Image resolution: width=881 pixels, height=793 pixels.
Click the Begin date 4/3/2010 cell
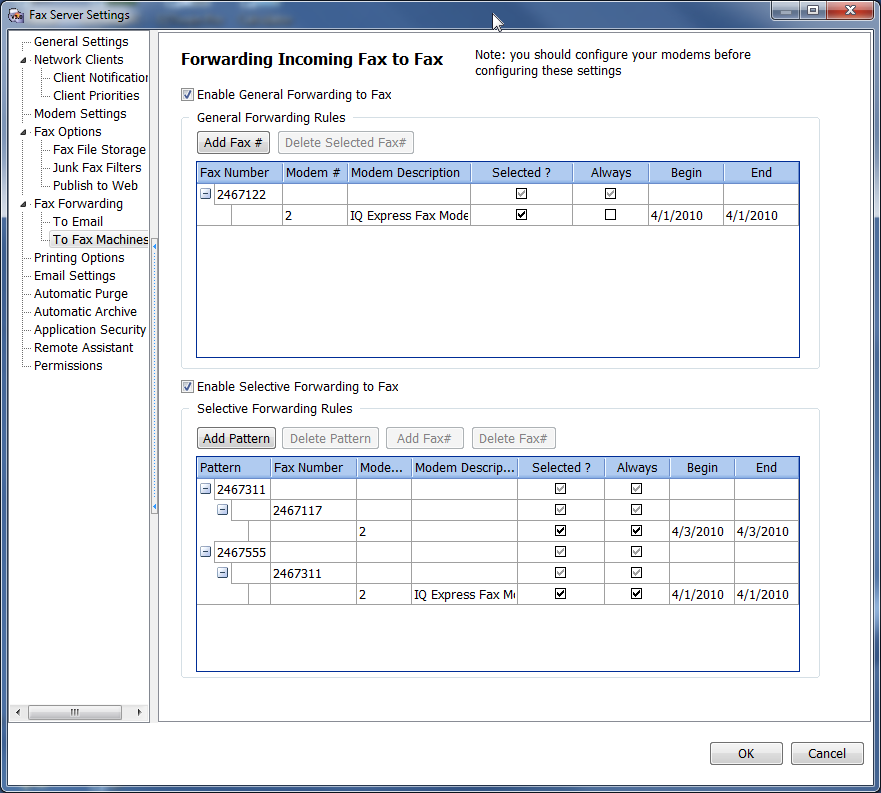pyautogui.click(x=700, y=532)
